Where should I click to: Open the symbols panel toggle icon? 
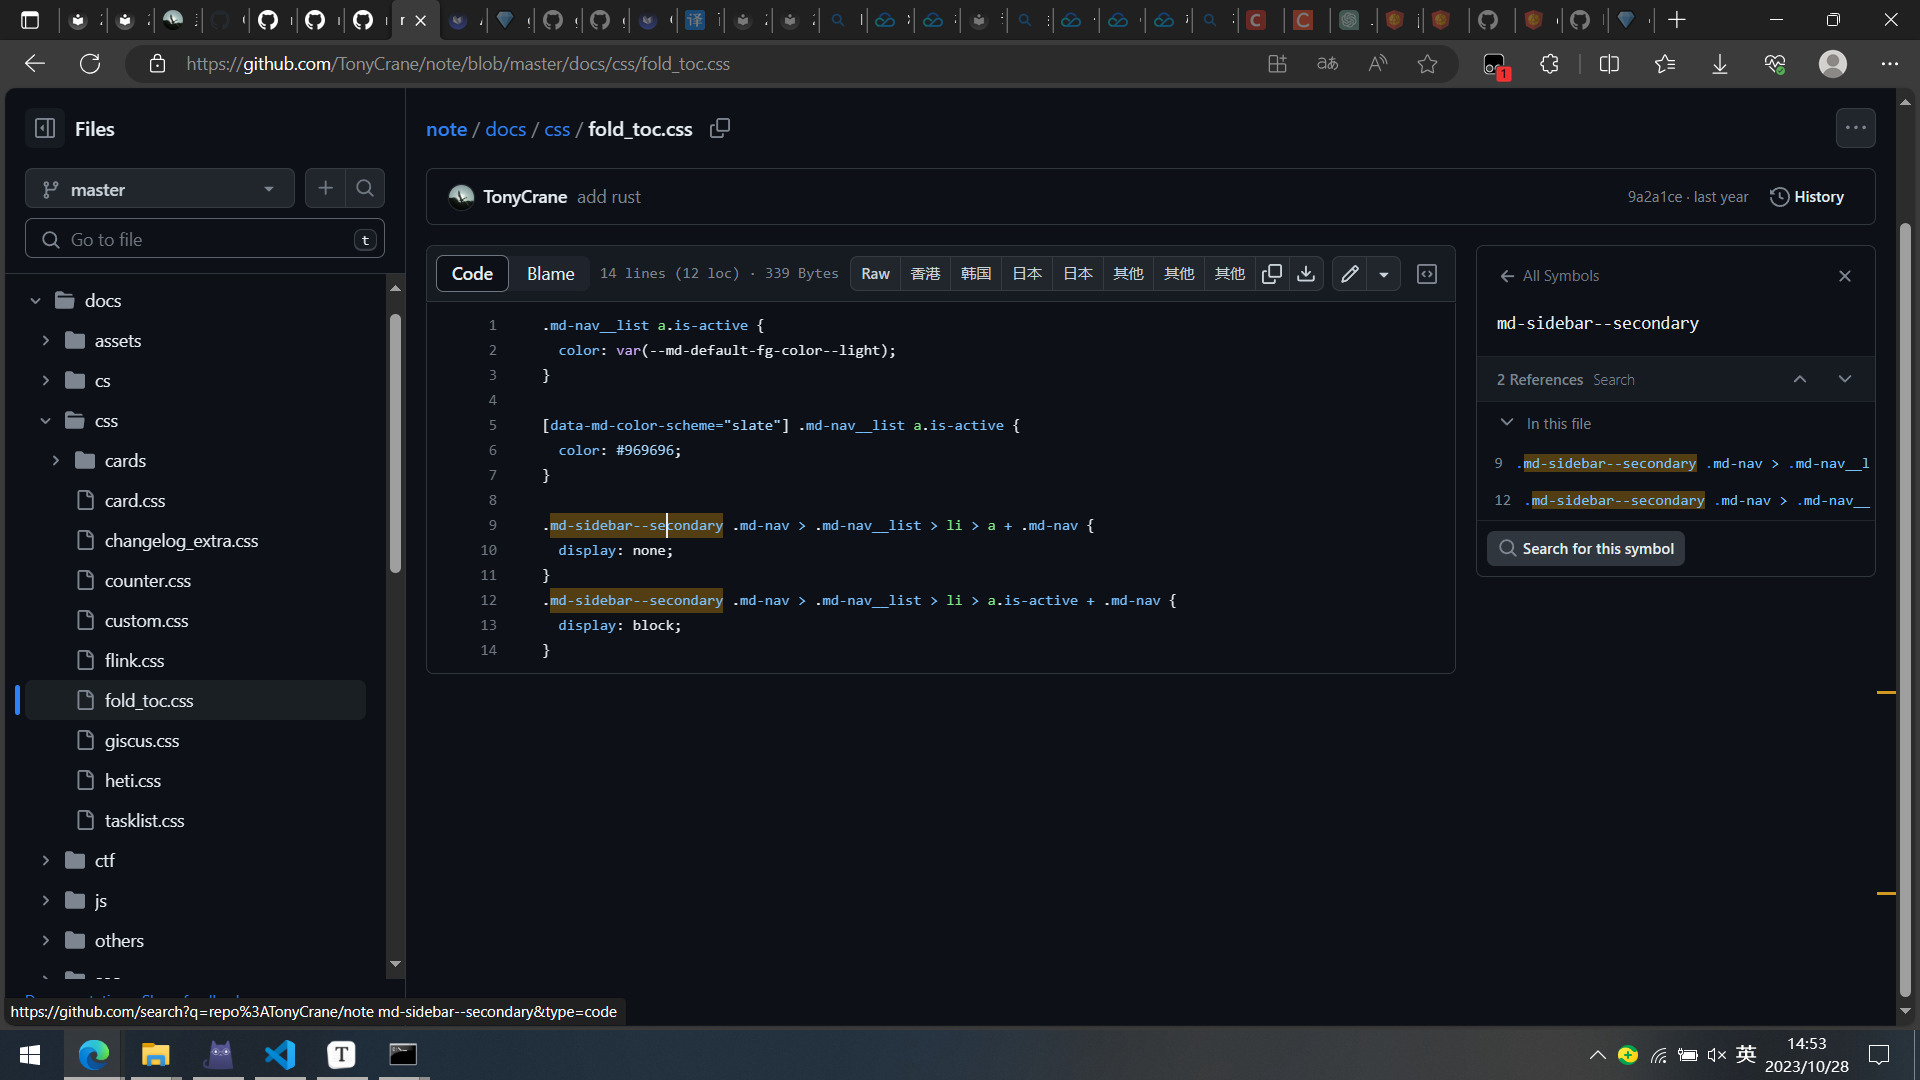1427,274
